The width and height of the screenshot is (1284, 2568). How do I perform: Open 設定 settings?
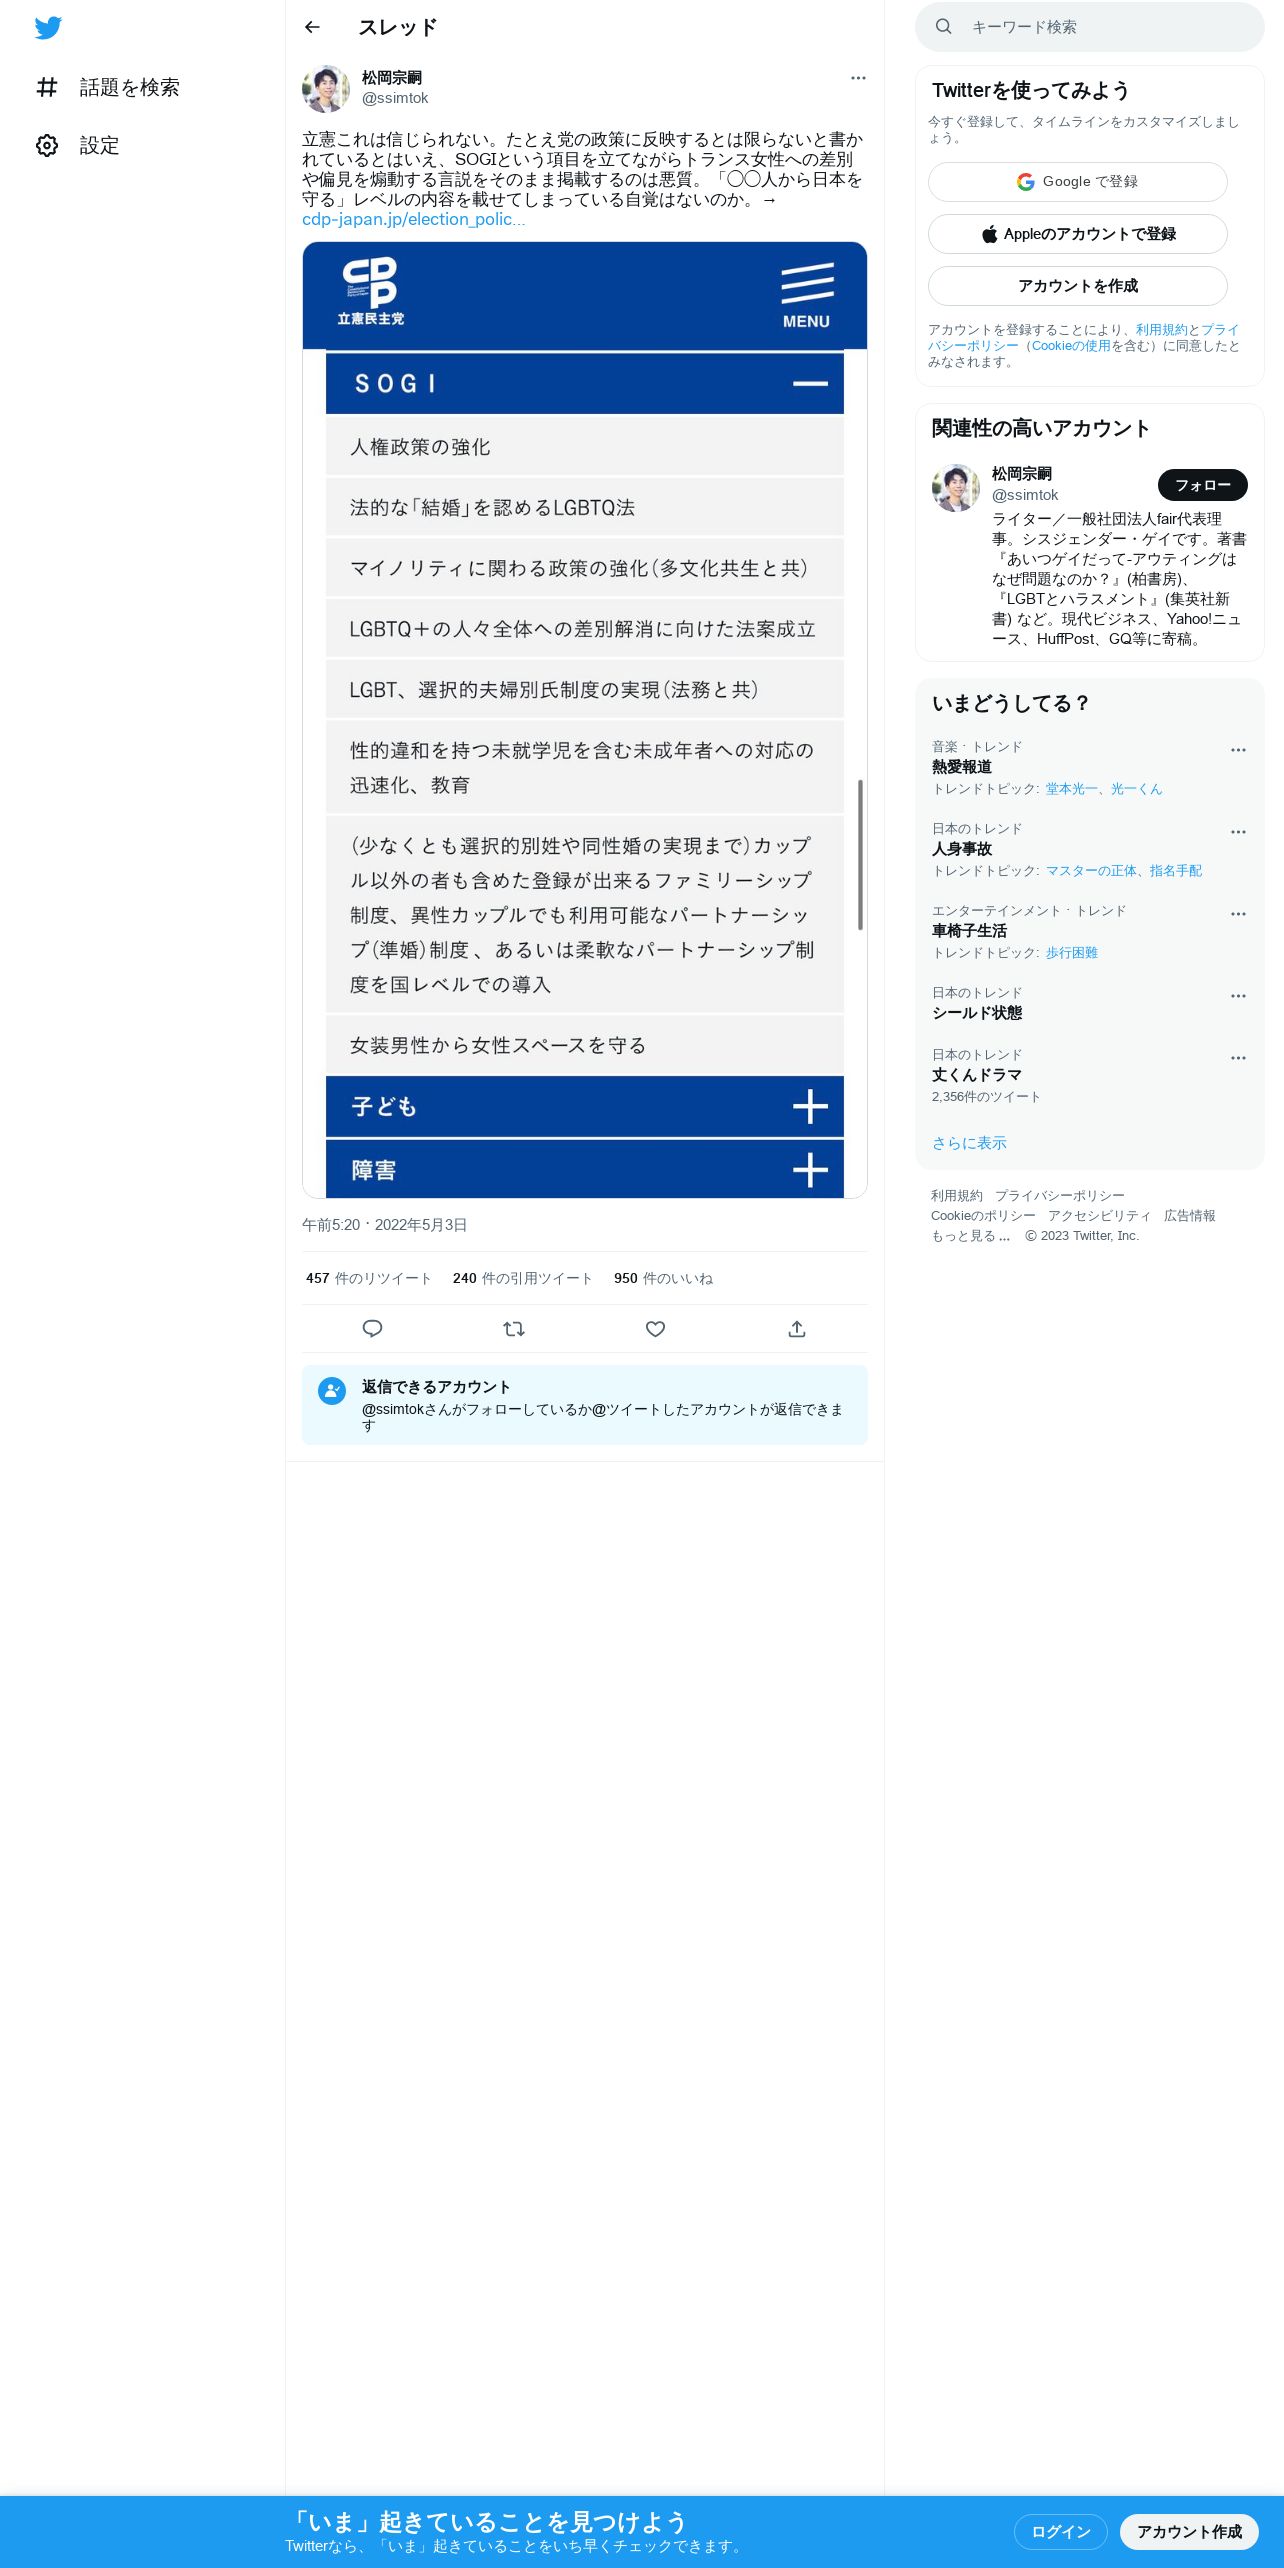point(78,146)
